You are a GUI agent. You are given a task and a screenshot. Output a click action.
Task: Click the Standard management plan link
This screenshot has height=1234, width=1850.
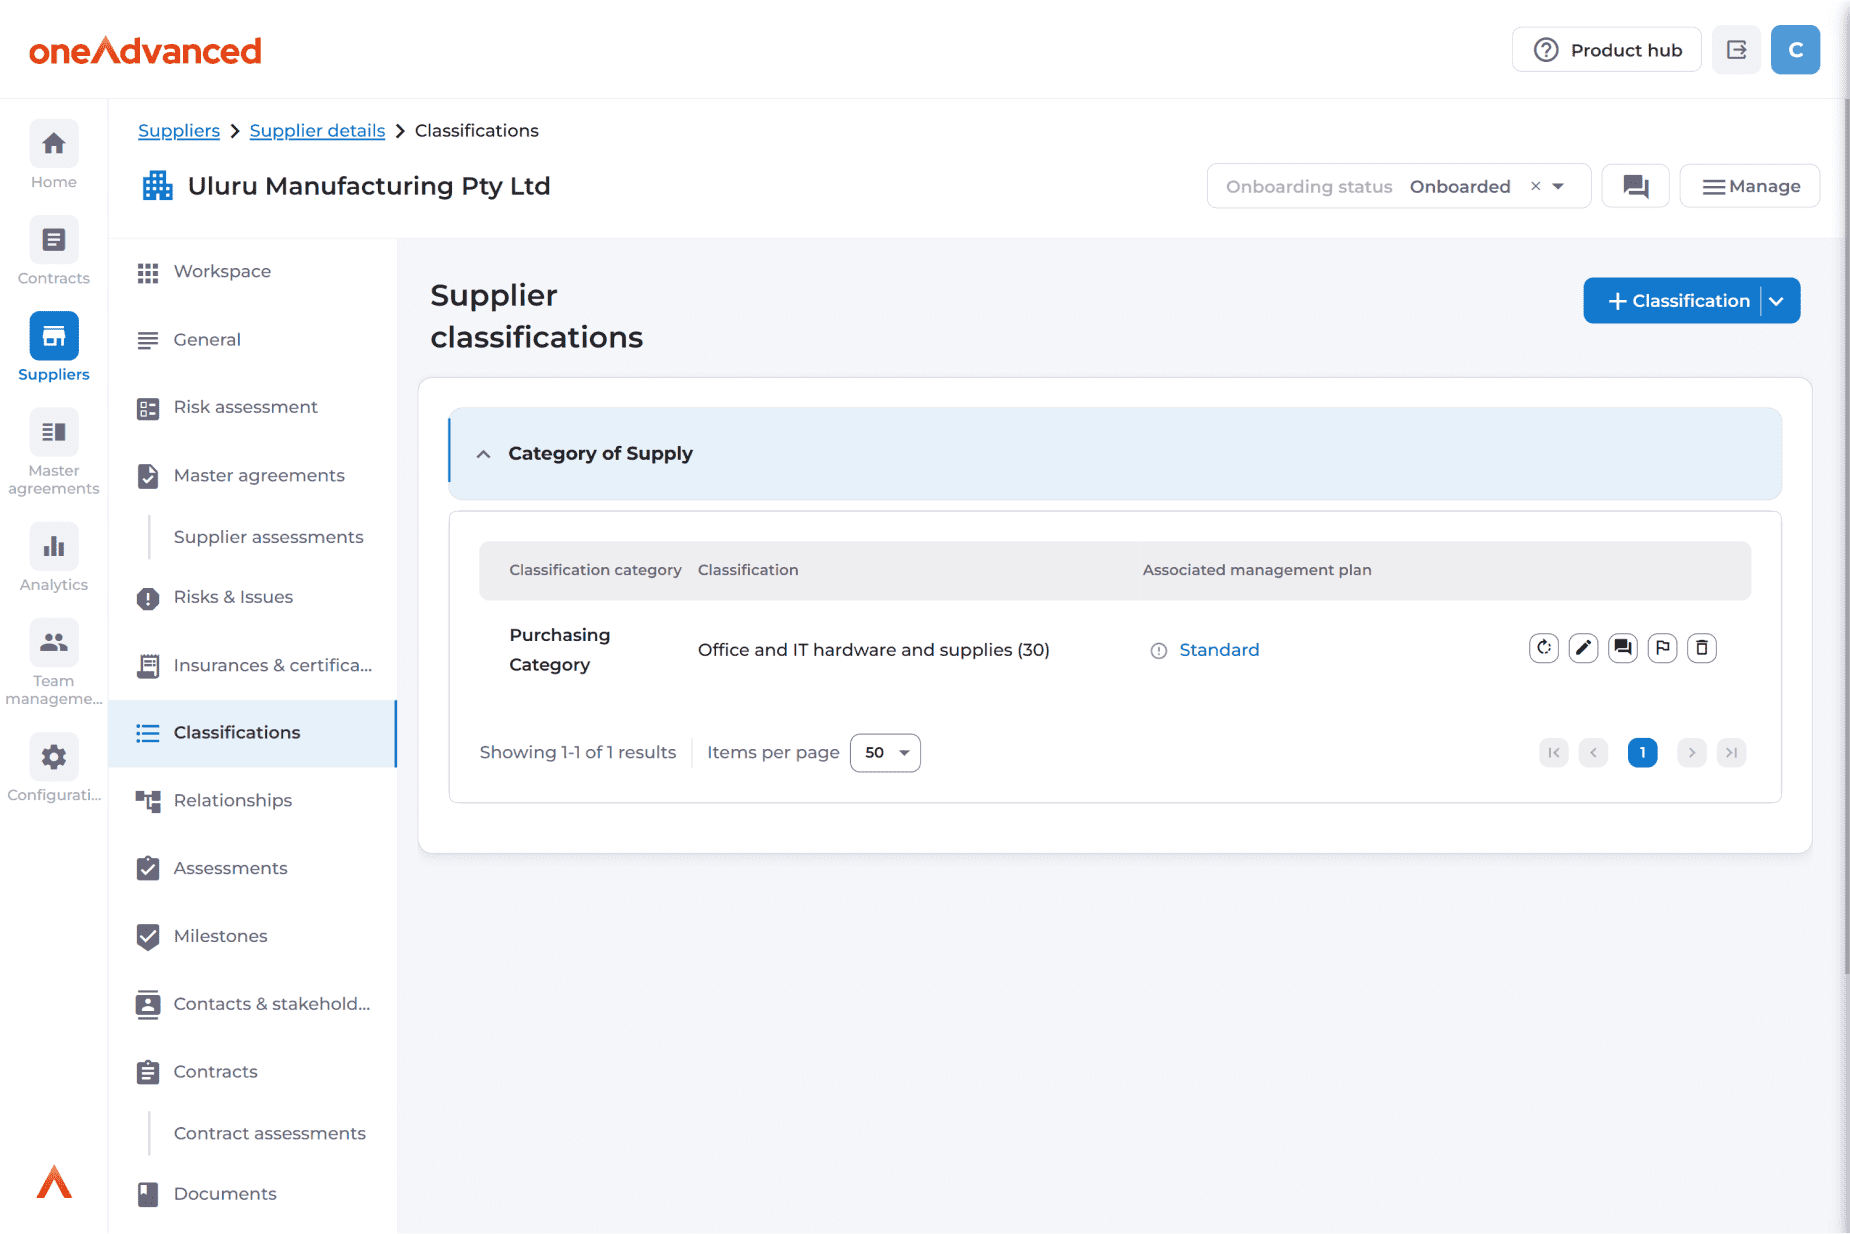point(1219,650)
